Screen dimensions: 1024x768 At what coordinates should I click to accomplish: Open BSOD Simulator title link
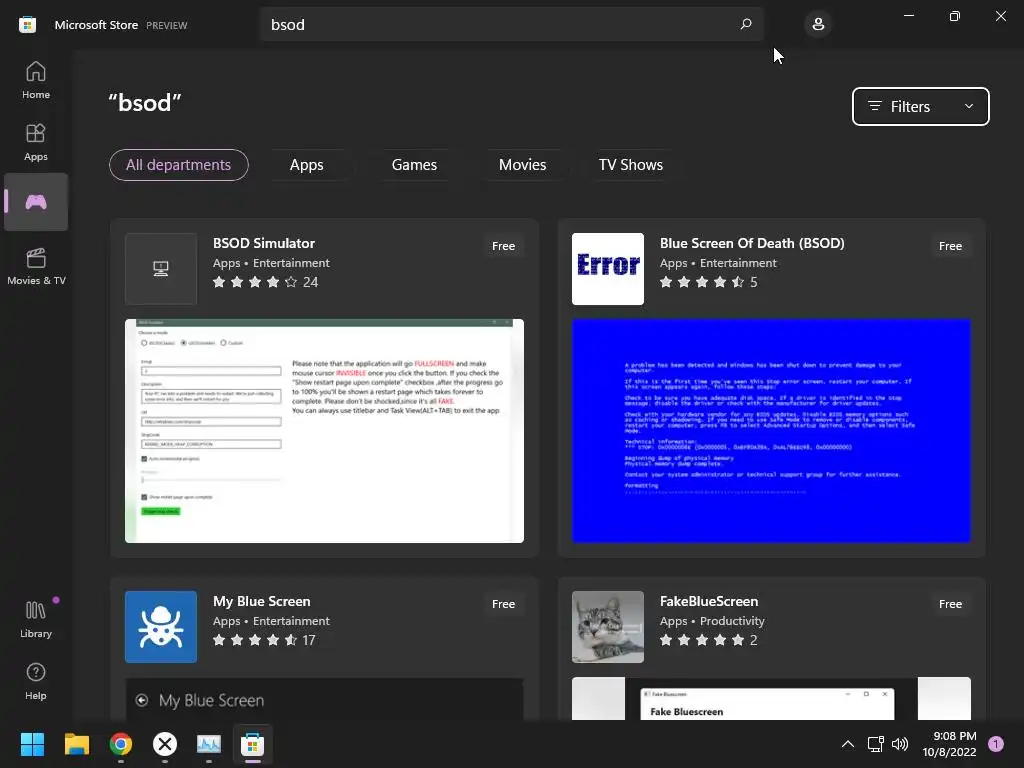tap(264, 243)
